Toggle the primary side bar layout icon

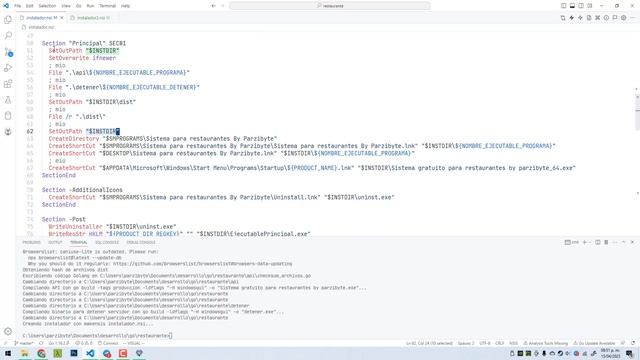pyautogui.click(x=563, y=6)
